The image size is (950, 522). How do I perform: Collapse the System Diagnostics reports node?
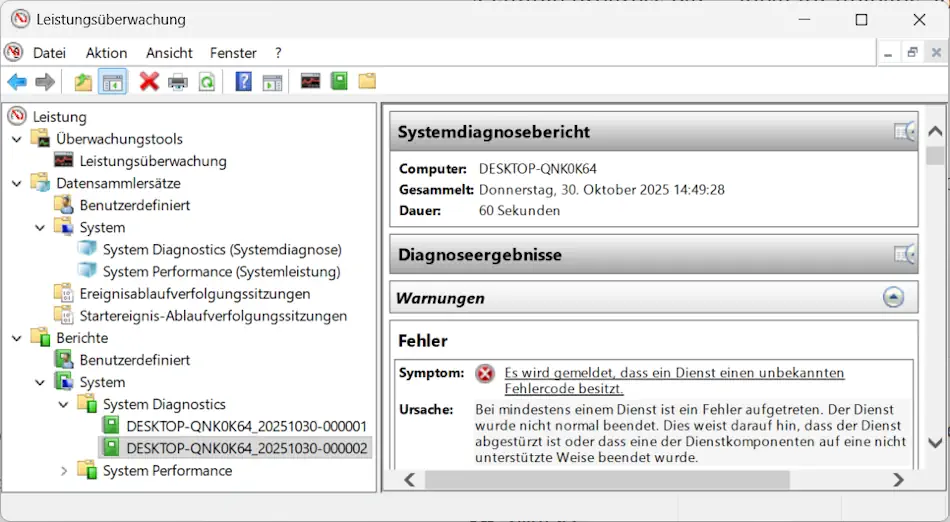click(63, 405)
